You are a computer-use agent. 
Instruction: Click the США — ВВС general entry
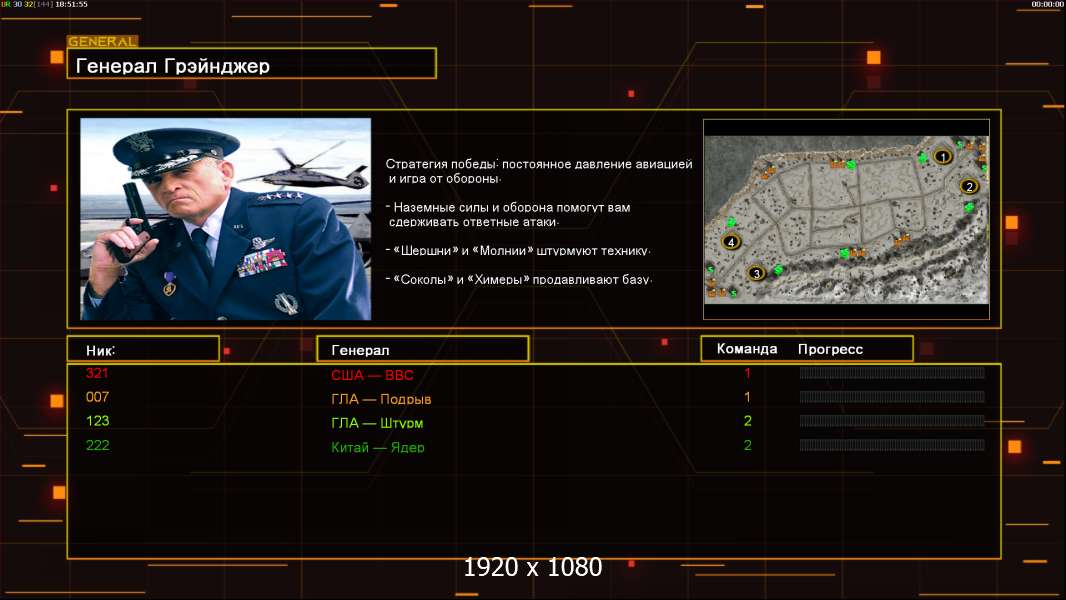(372, 375)
